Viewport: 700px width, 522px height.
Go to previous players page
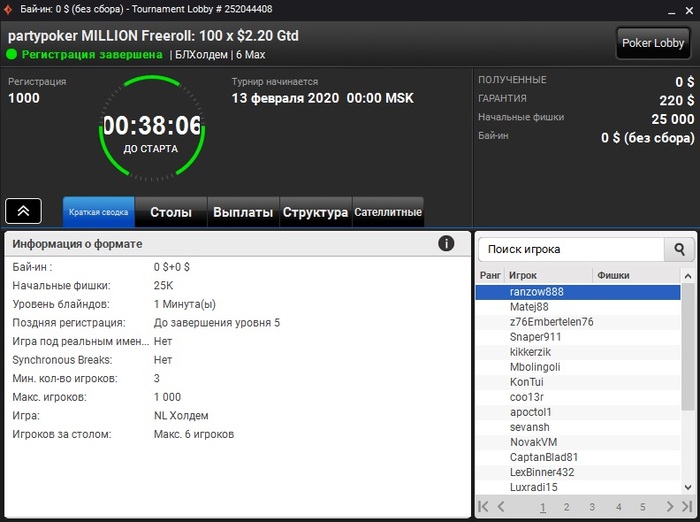[501, 506]
